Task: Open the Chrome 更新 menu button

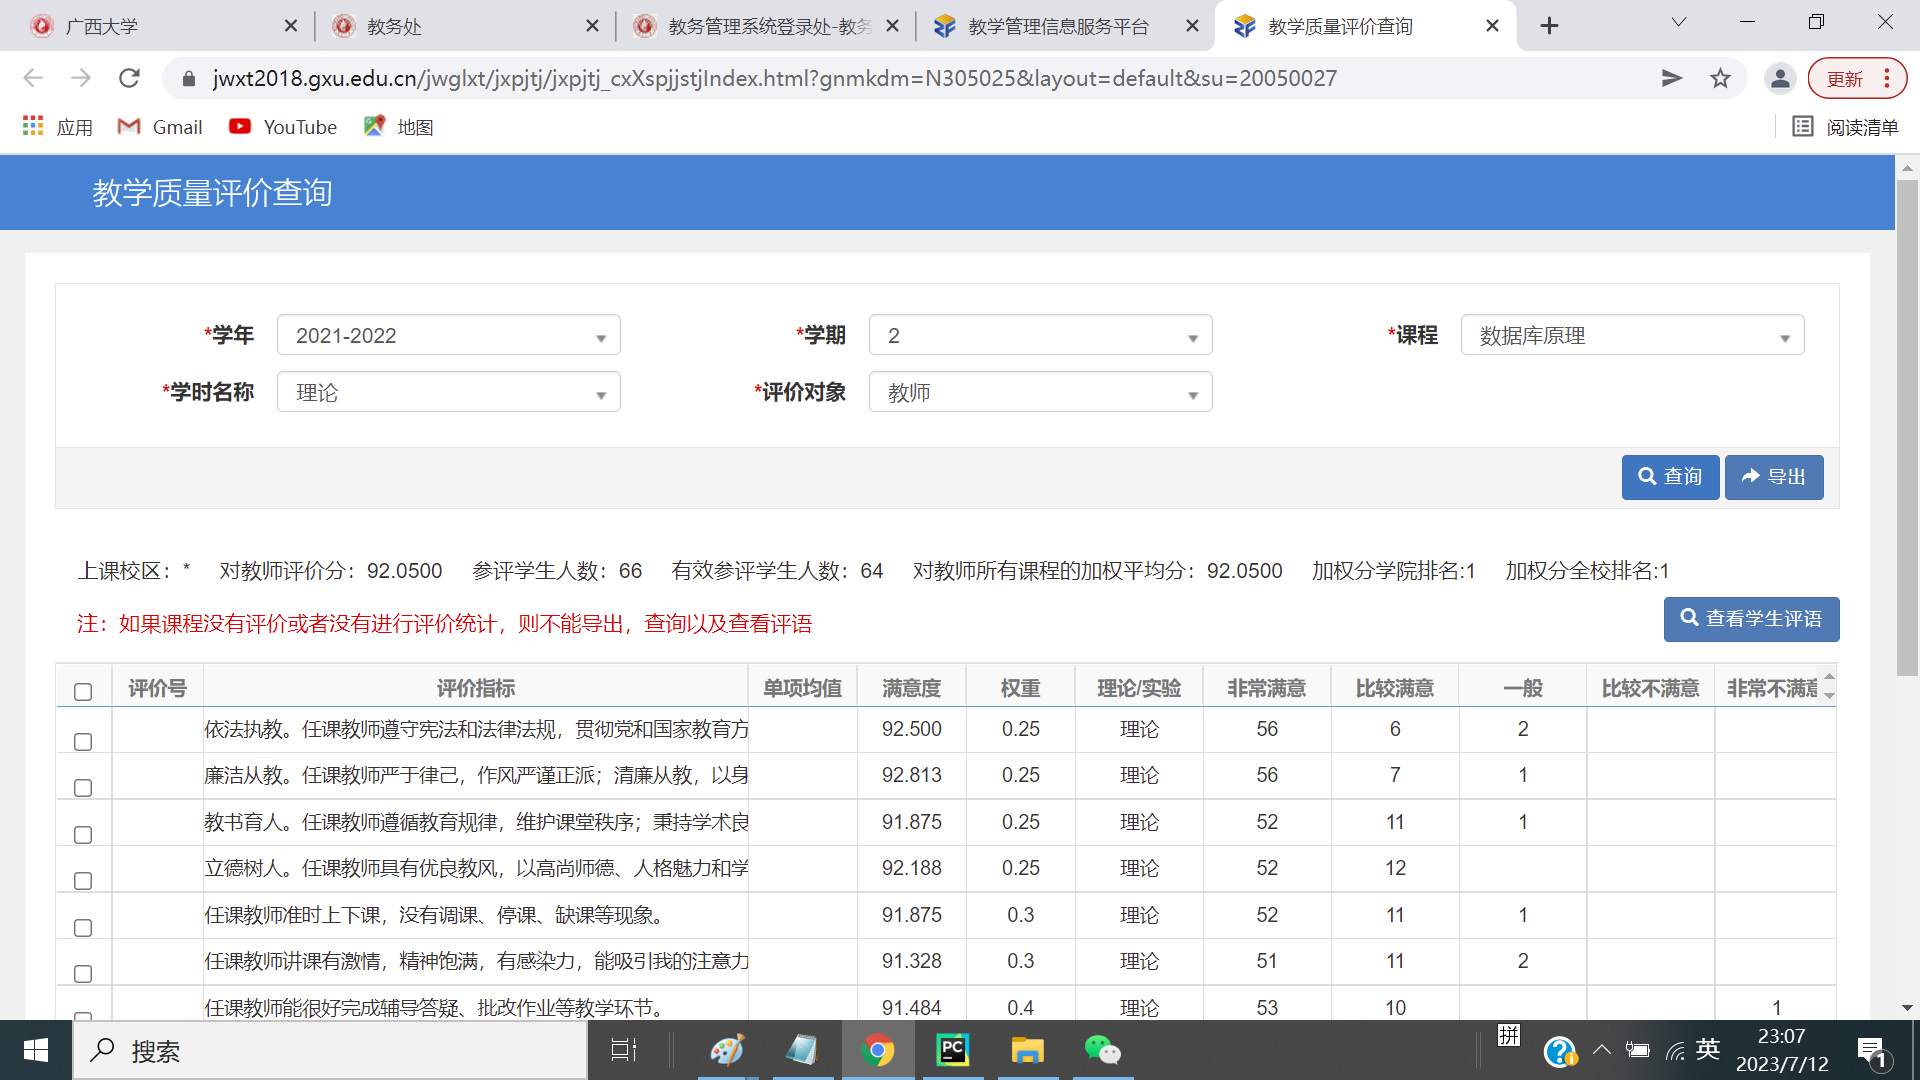Action: (1858, 78)
